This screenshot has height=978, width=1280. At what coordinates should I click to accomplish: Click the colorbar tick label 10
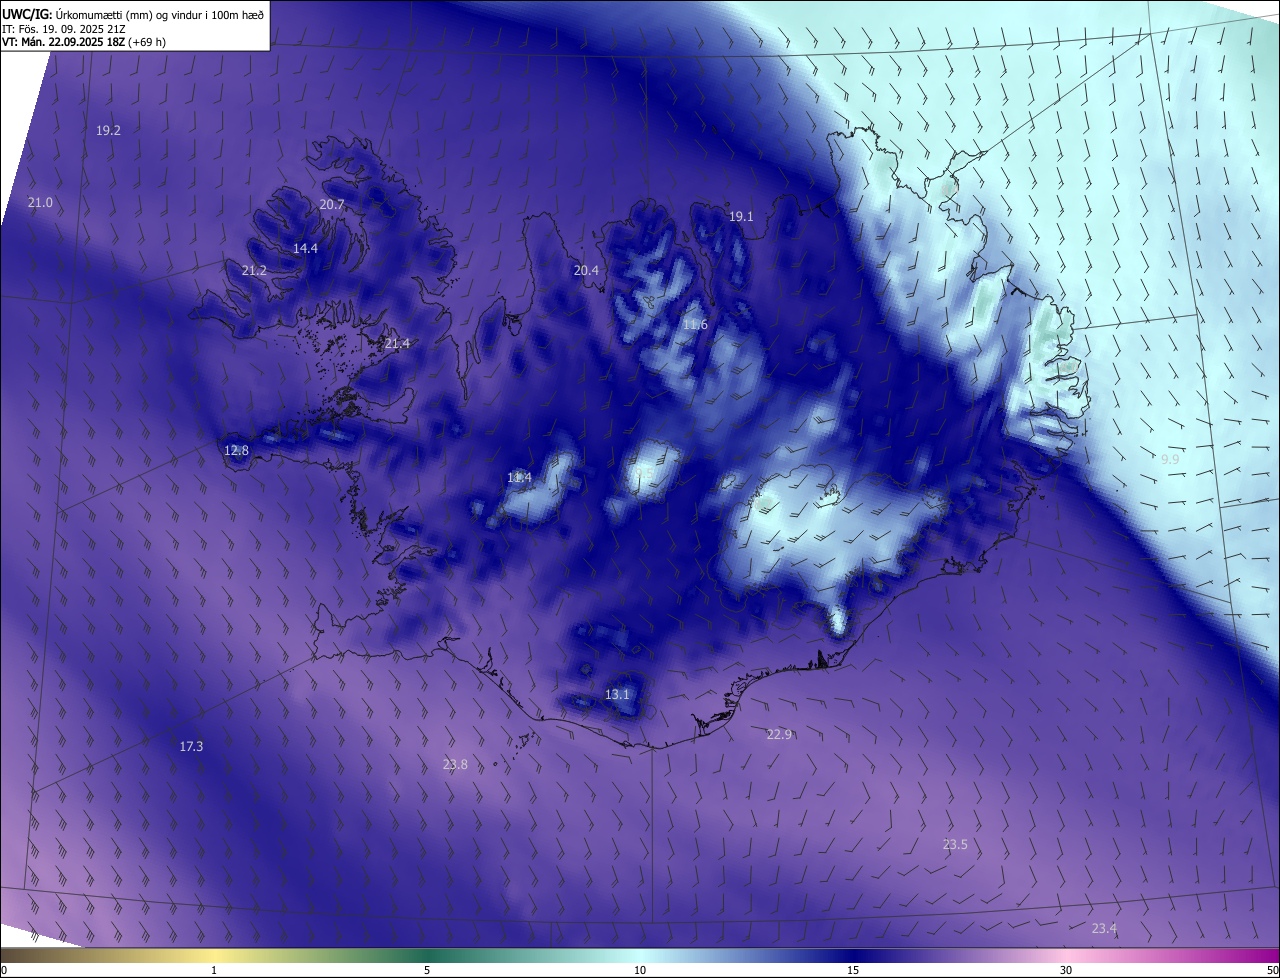640,971
